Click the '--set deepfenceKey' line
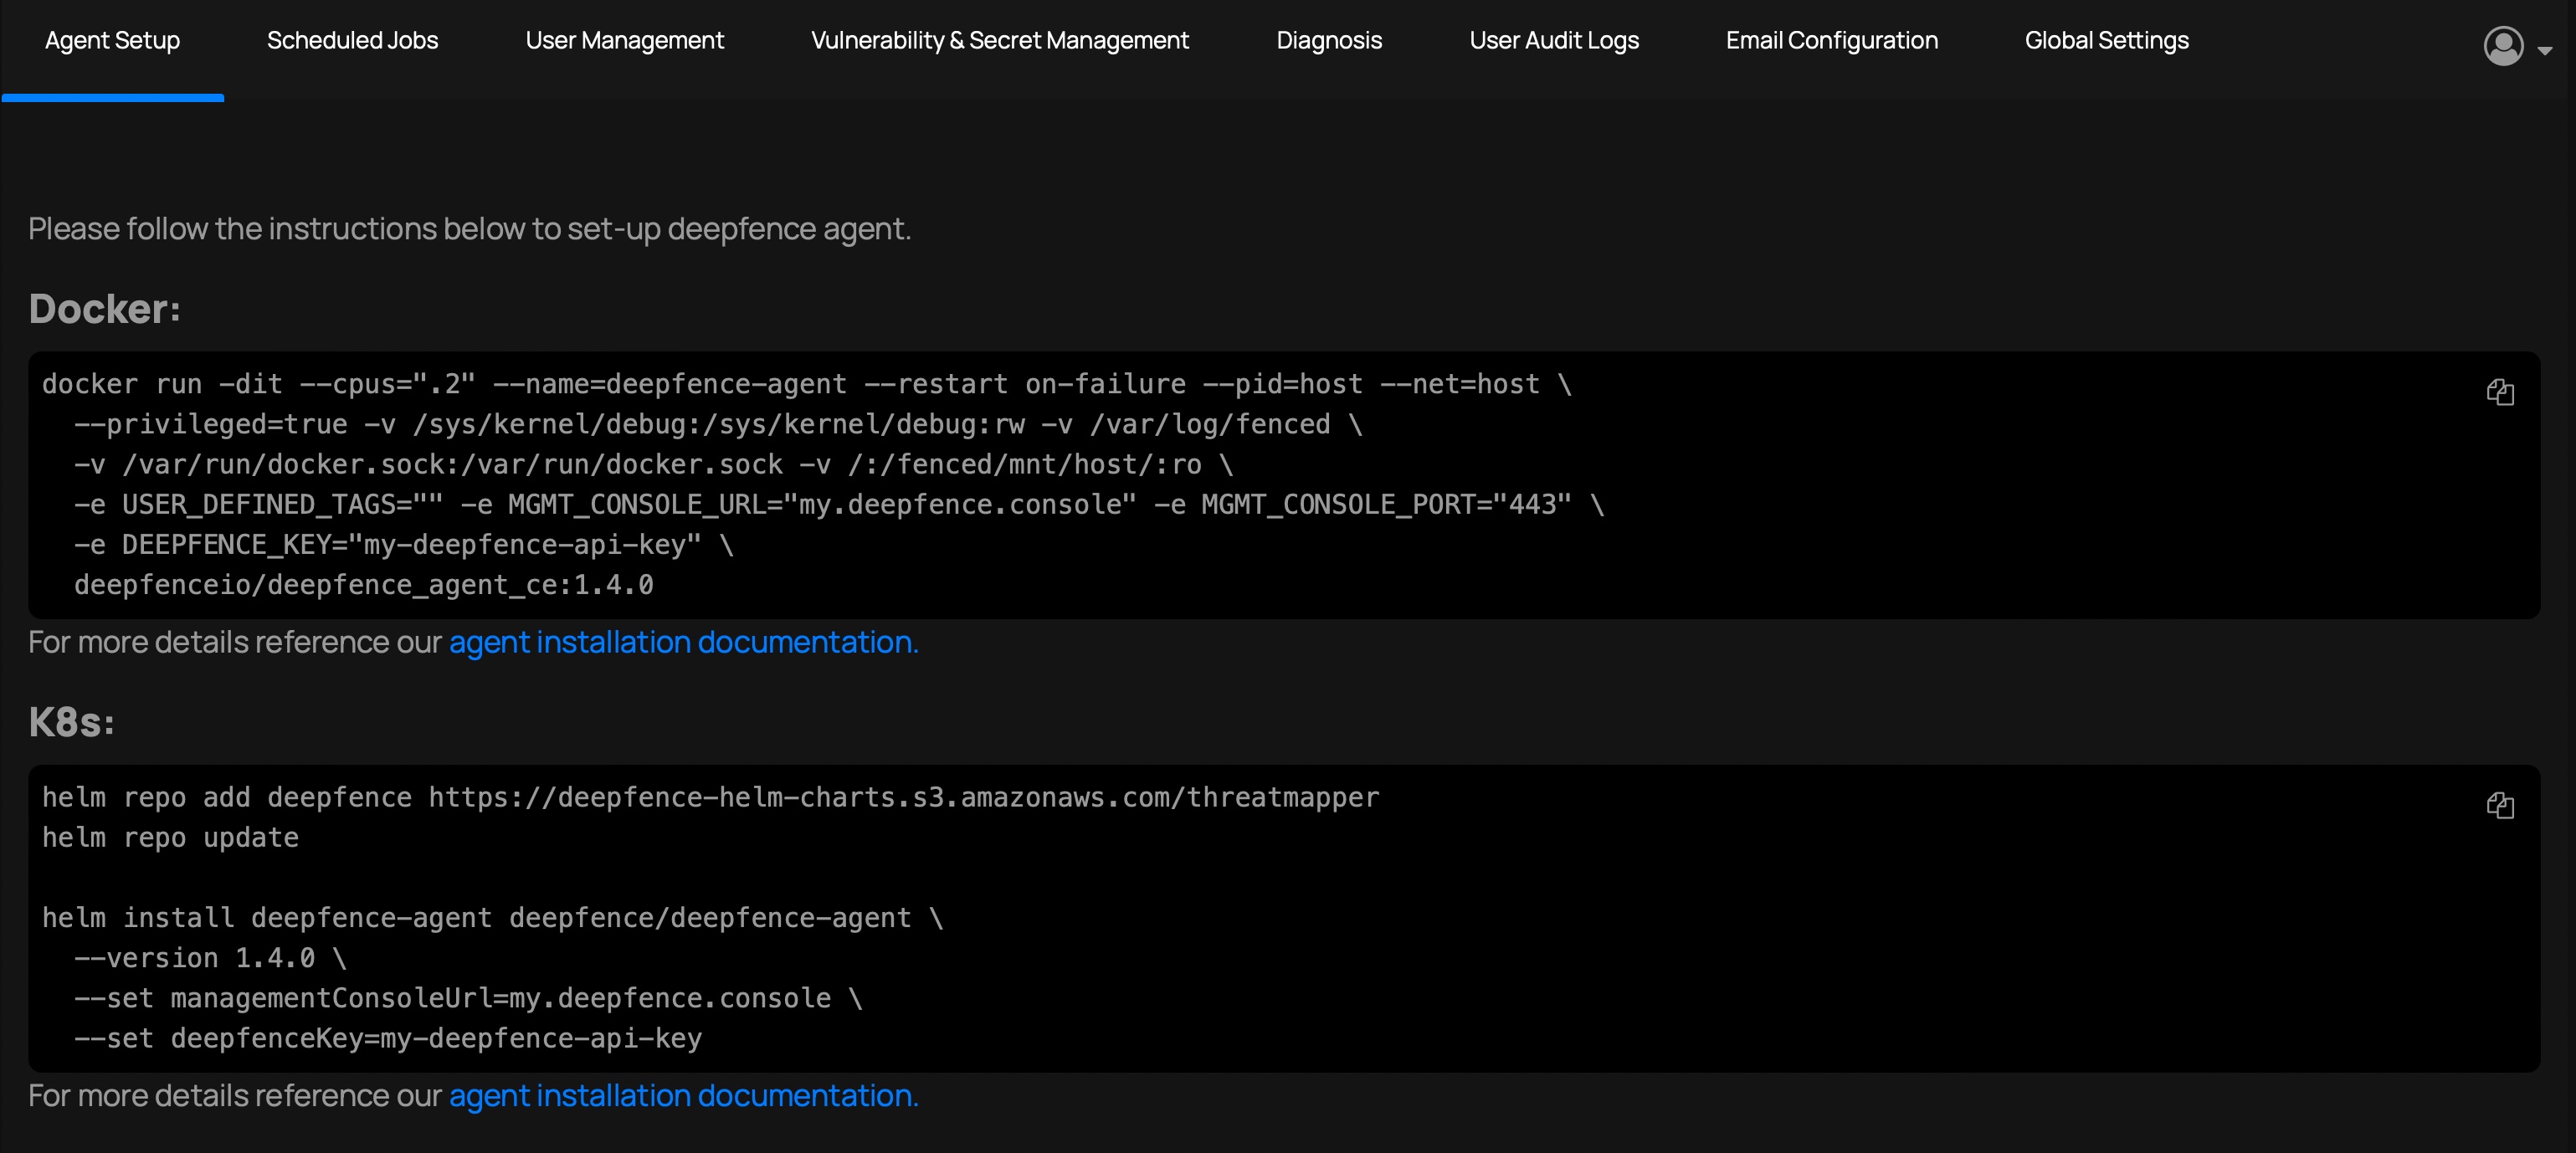2576x1153 pixels. (x=388, y=1038)
